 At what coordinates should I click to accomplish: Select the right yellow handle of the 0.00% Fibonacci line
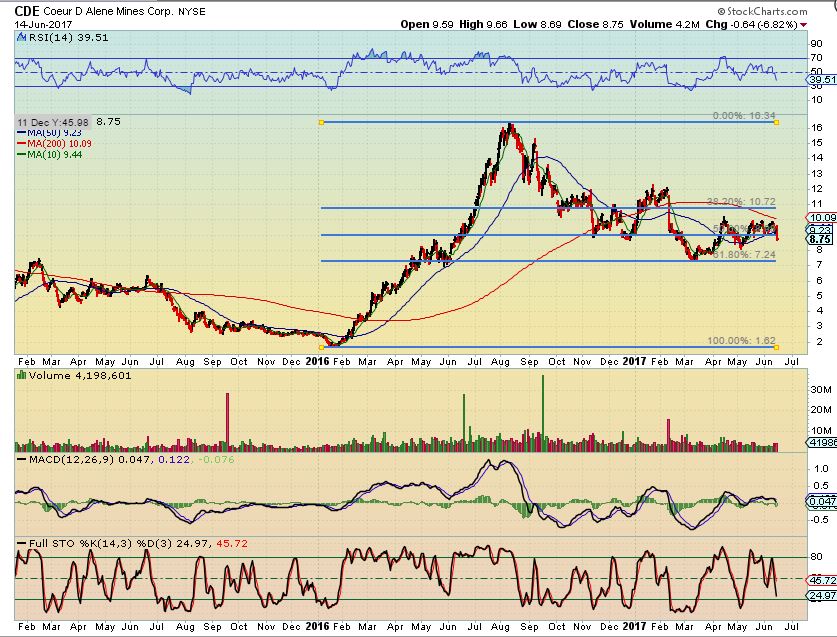pyautogui.click(x=777, y=122)
